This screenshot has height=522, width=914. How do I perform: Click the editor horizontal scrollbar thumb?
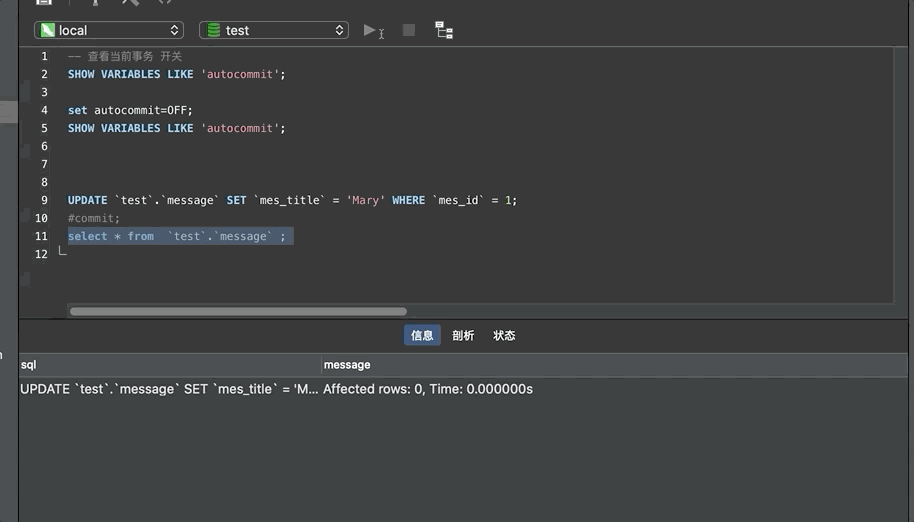pyautogui.click(x=238, y=311)
